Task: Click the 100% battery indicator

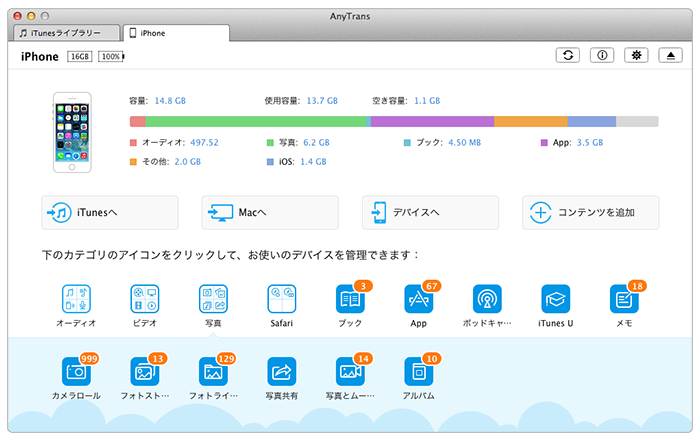Action: click(x=111, y=57)
